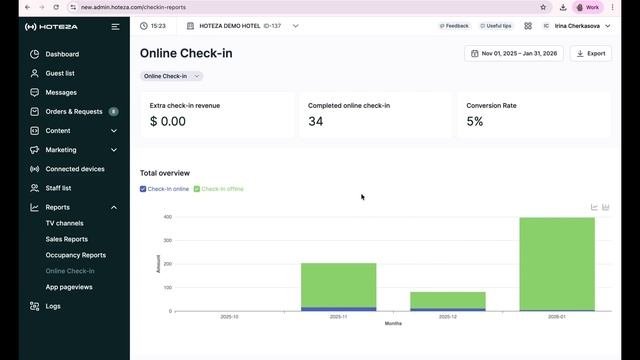Click the Content icon in sidebar

tap(35, 131)
